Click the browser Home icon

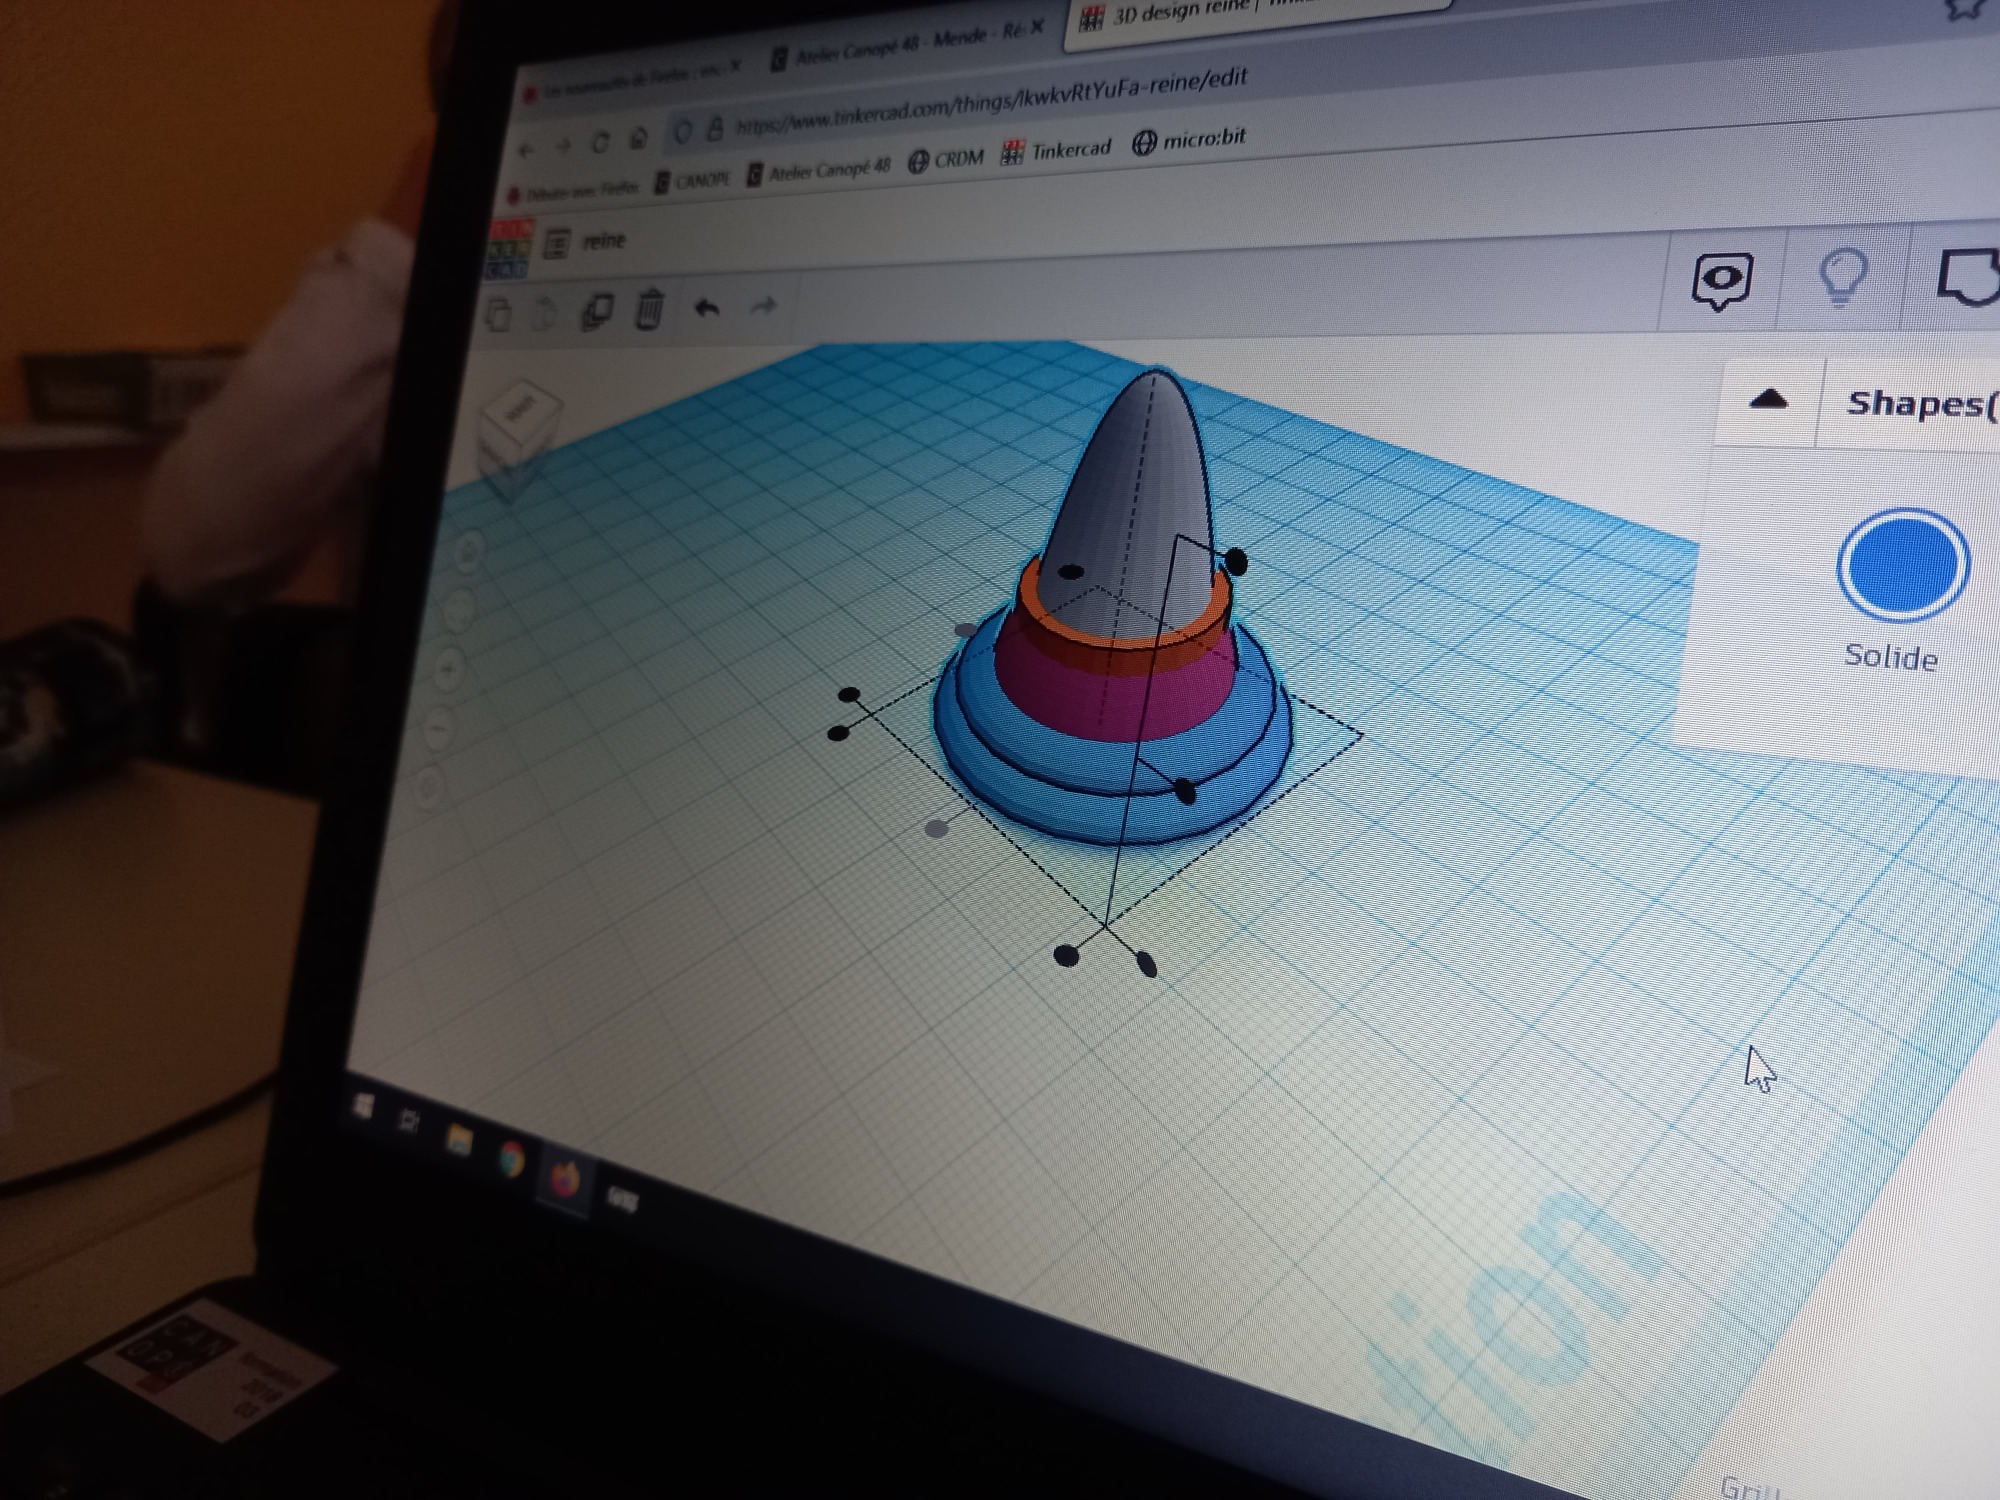coord(639,138)
